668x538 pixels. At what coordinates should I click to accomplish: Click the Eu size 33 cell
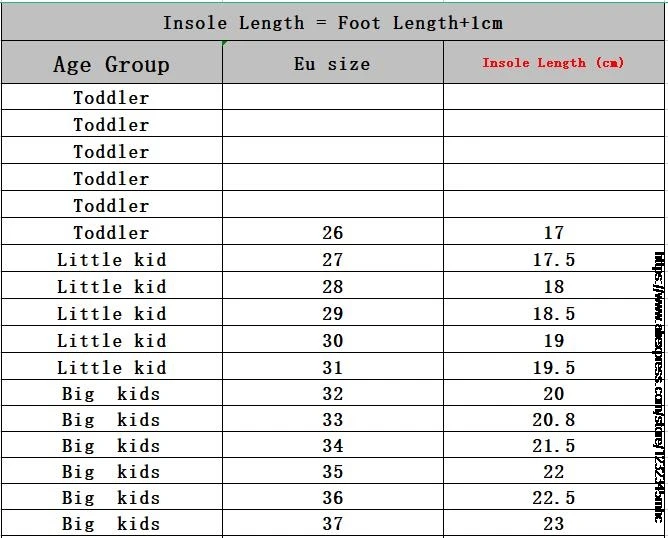pos(332,420)
